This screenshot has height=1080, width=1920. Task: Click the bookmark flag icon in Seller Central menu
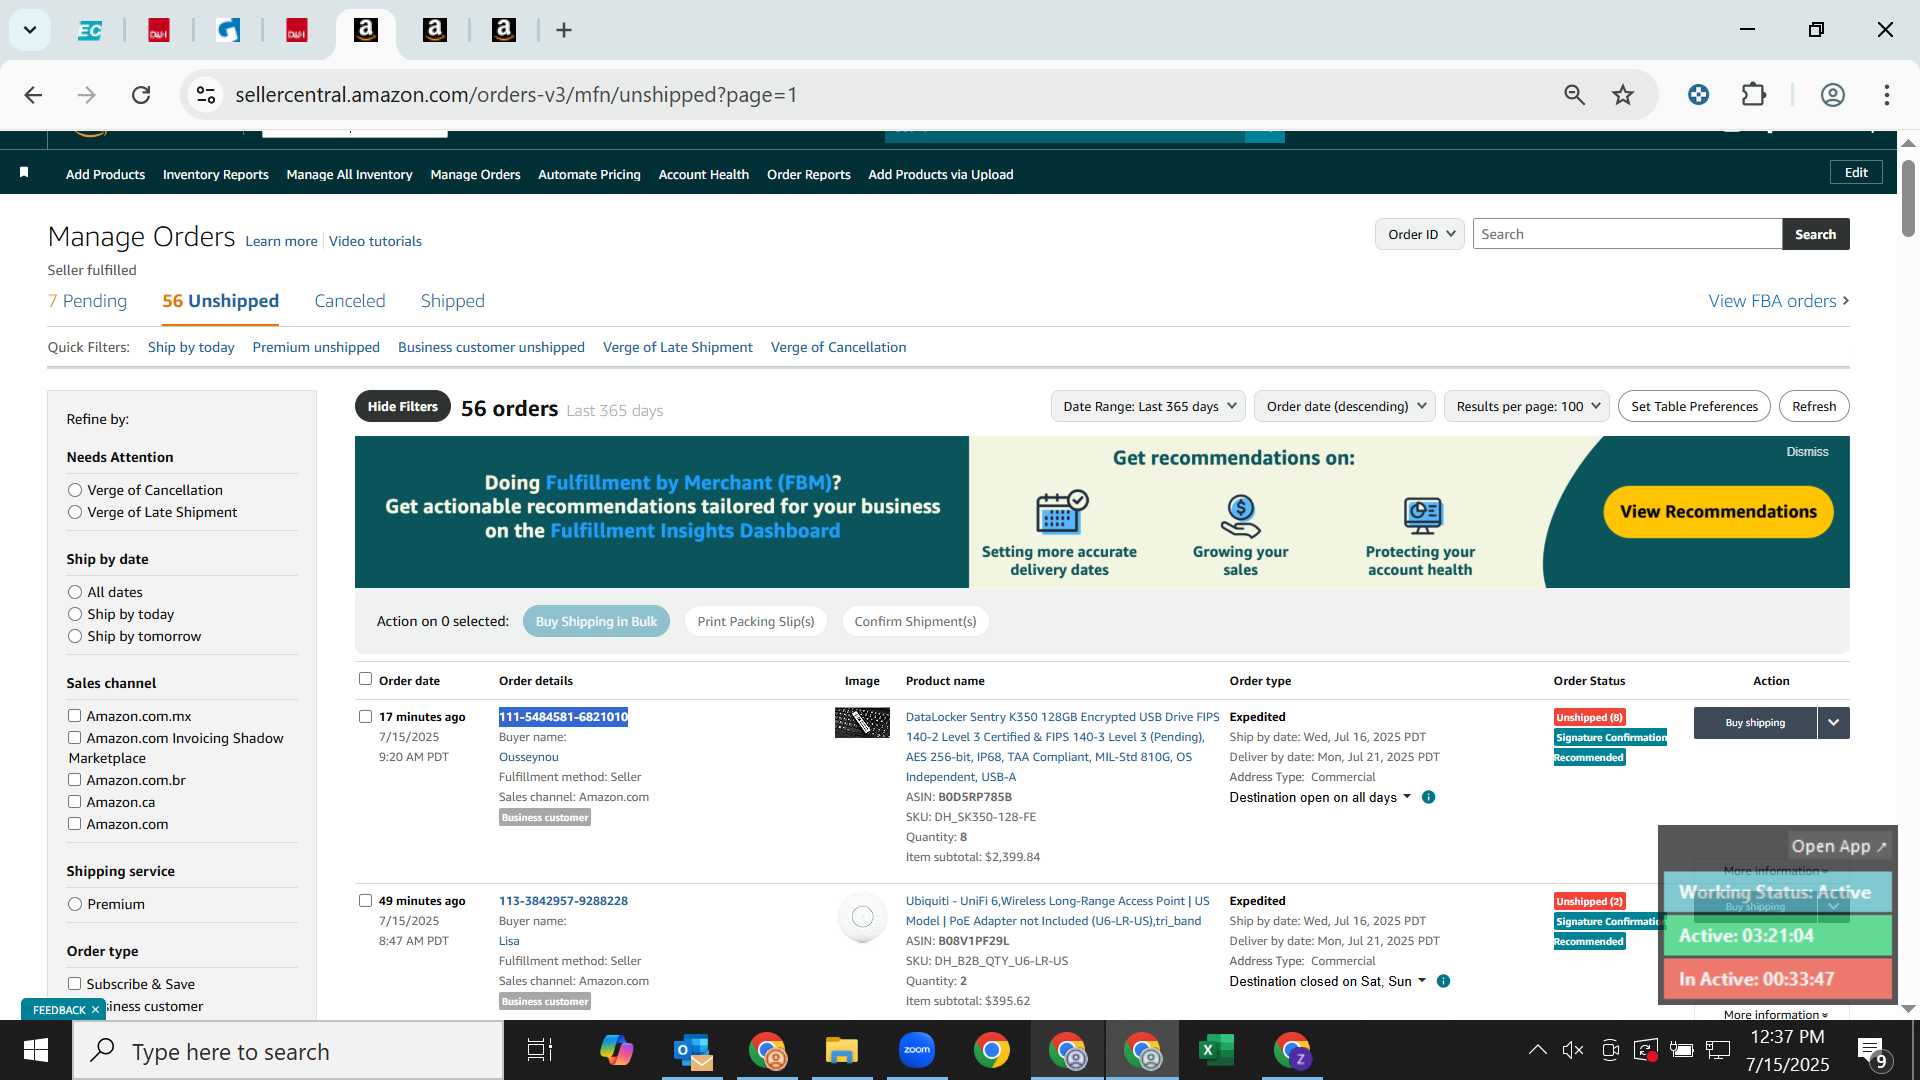pyautogui.click(x=24, y=173)
